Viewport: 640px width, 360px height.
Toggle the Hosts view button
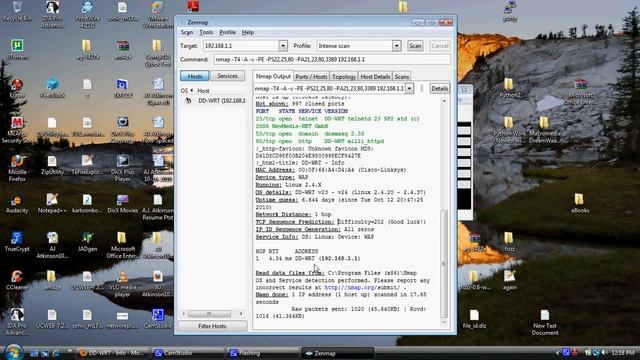195,76
